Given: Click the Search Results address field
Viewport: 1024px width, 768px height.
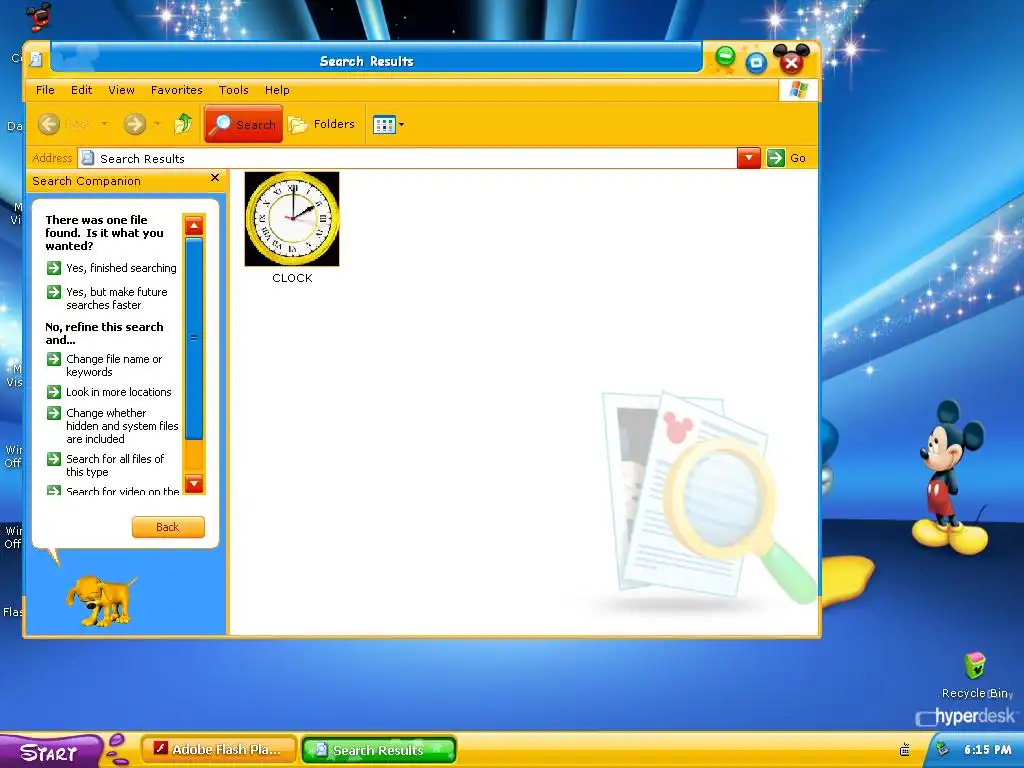Looking at the screenshot, I should [x=408, y=158].
